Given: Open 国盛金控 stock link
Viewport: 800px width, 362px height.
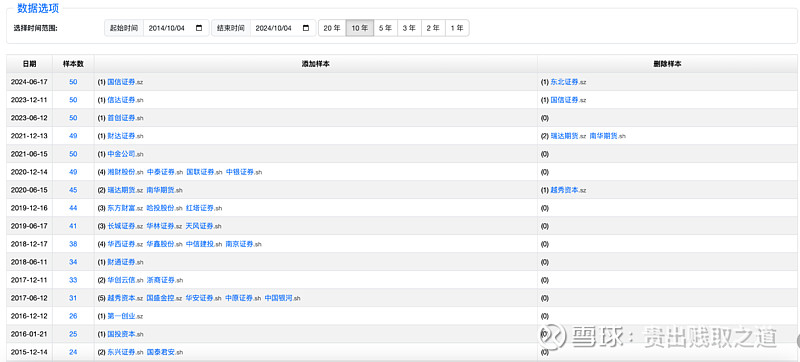Looking at the screenshot, I should point(161,298).
